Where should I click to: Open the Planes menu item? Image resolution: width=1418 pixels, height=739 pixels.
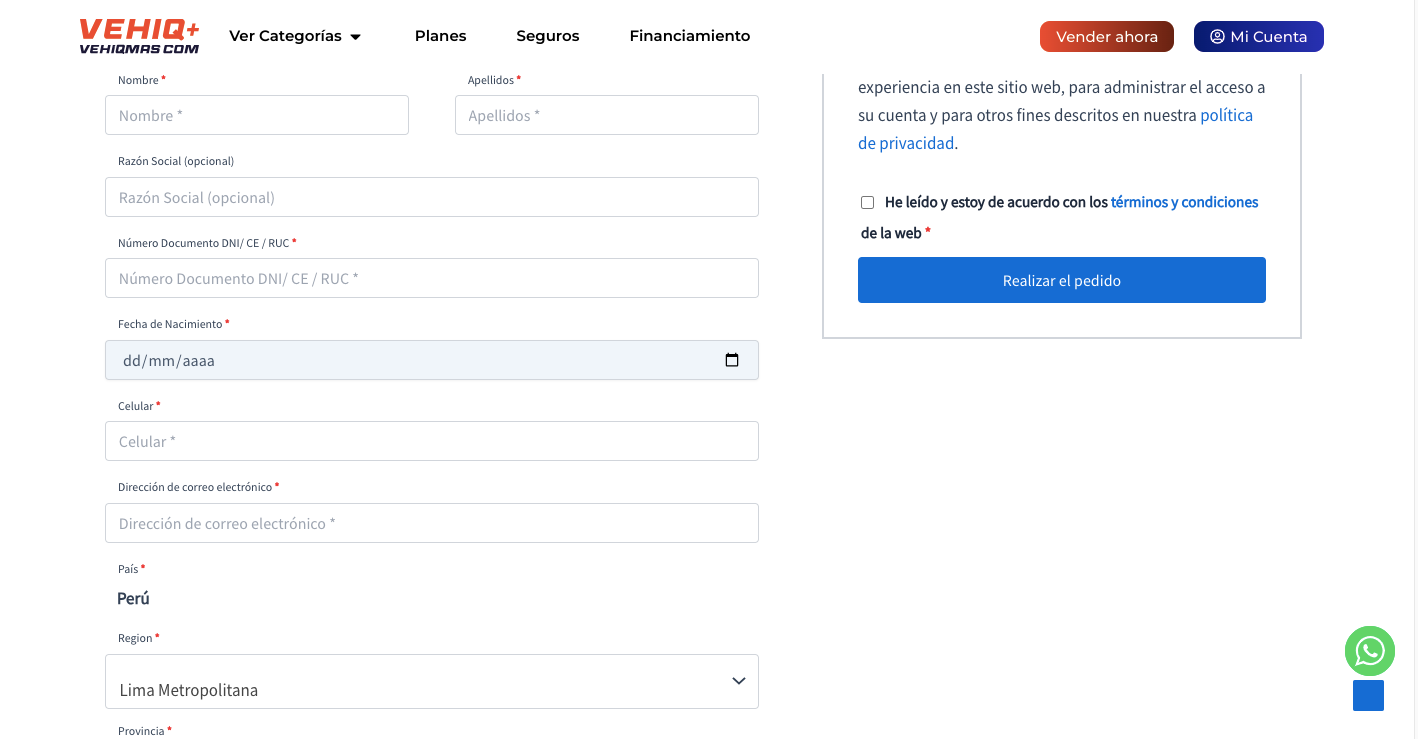[440, 36]
